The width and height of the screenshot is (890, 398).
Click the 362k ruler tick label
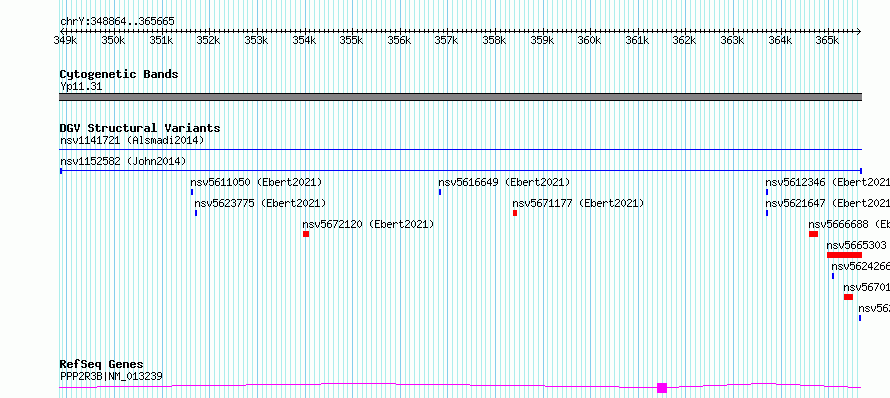tap(685, 40)
